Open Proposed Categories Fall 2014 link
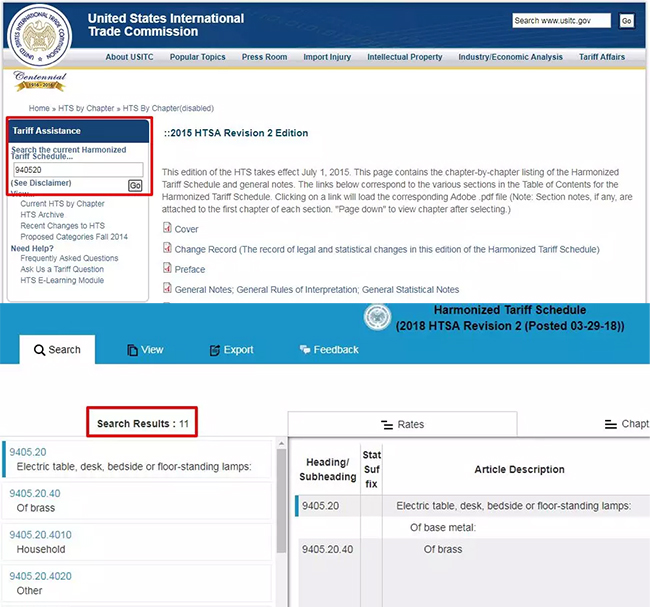The height and width of the screenshot is (607, 650). coord(74,237)
